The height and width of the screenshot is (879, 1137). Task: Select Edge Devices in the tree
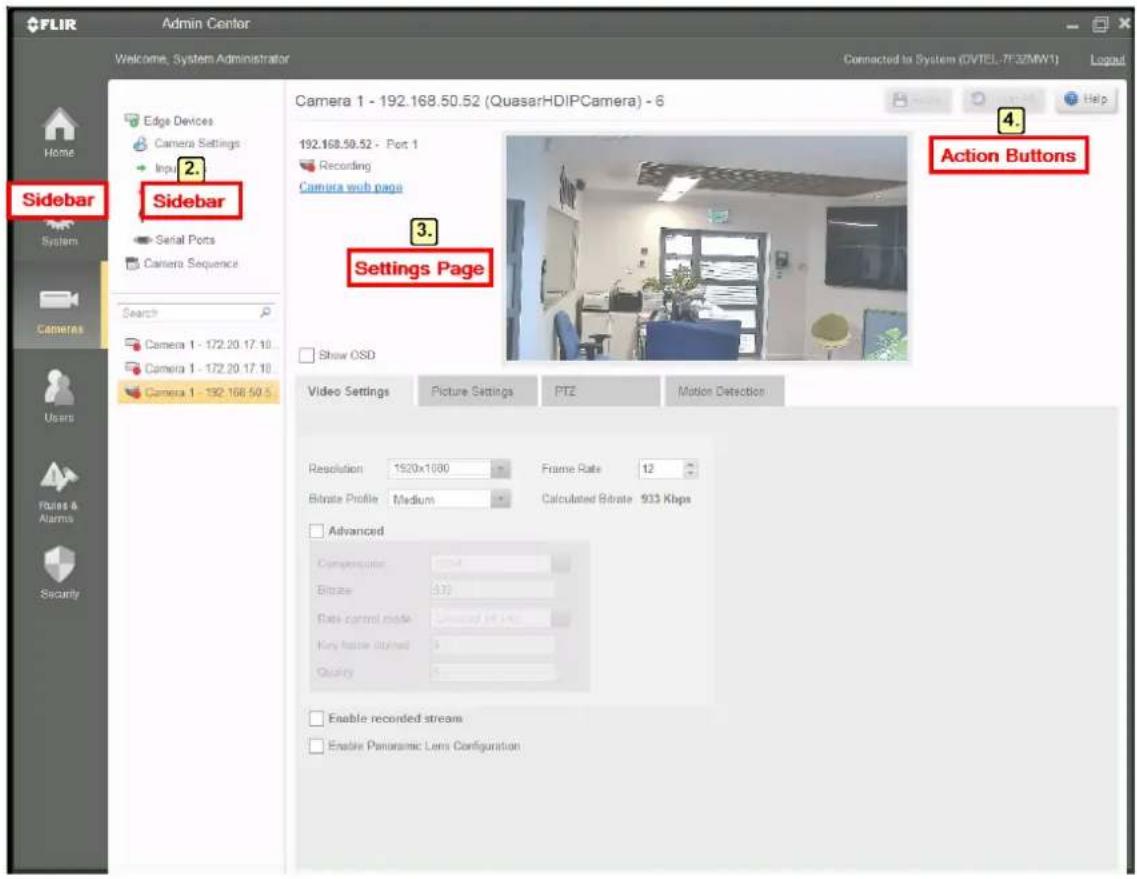[x=169, y=120]
